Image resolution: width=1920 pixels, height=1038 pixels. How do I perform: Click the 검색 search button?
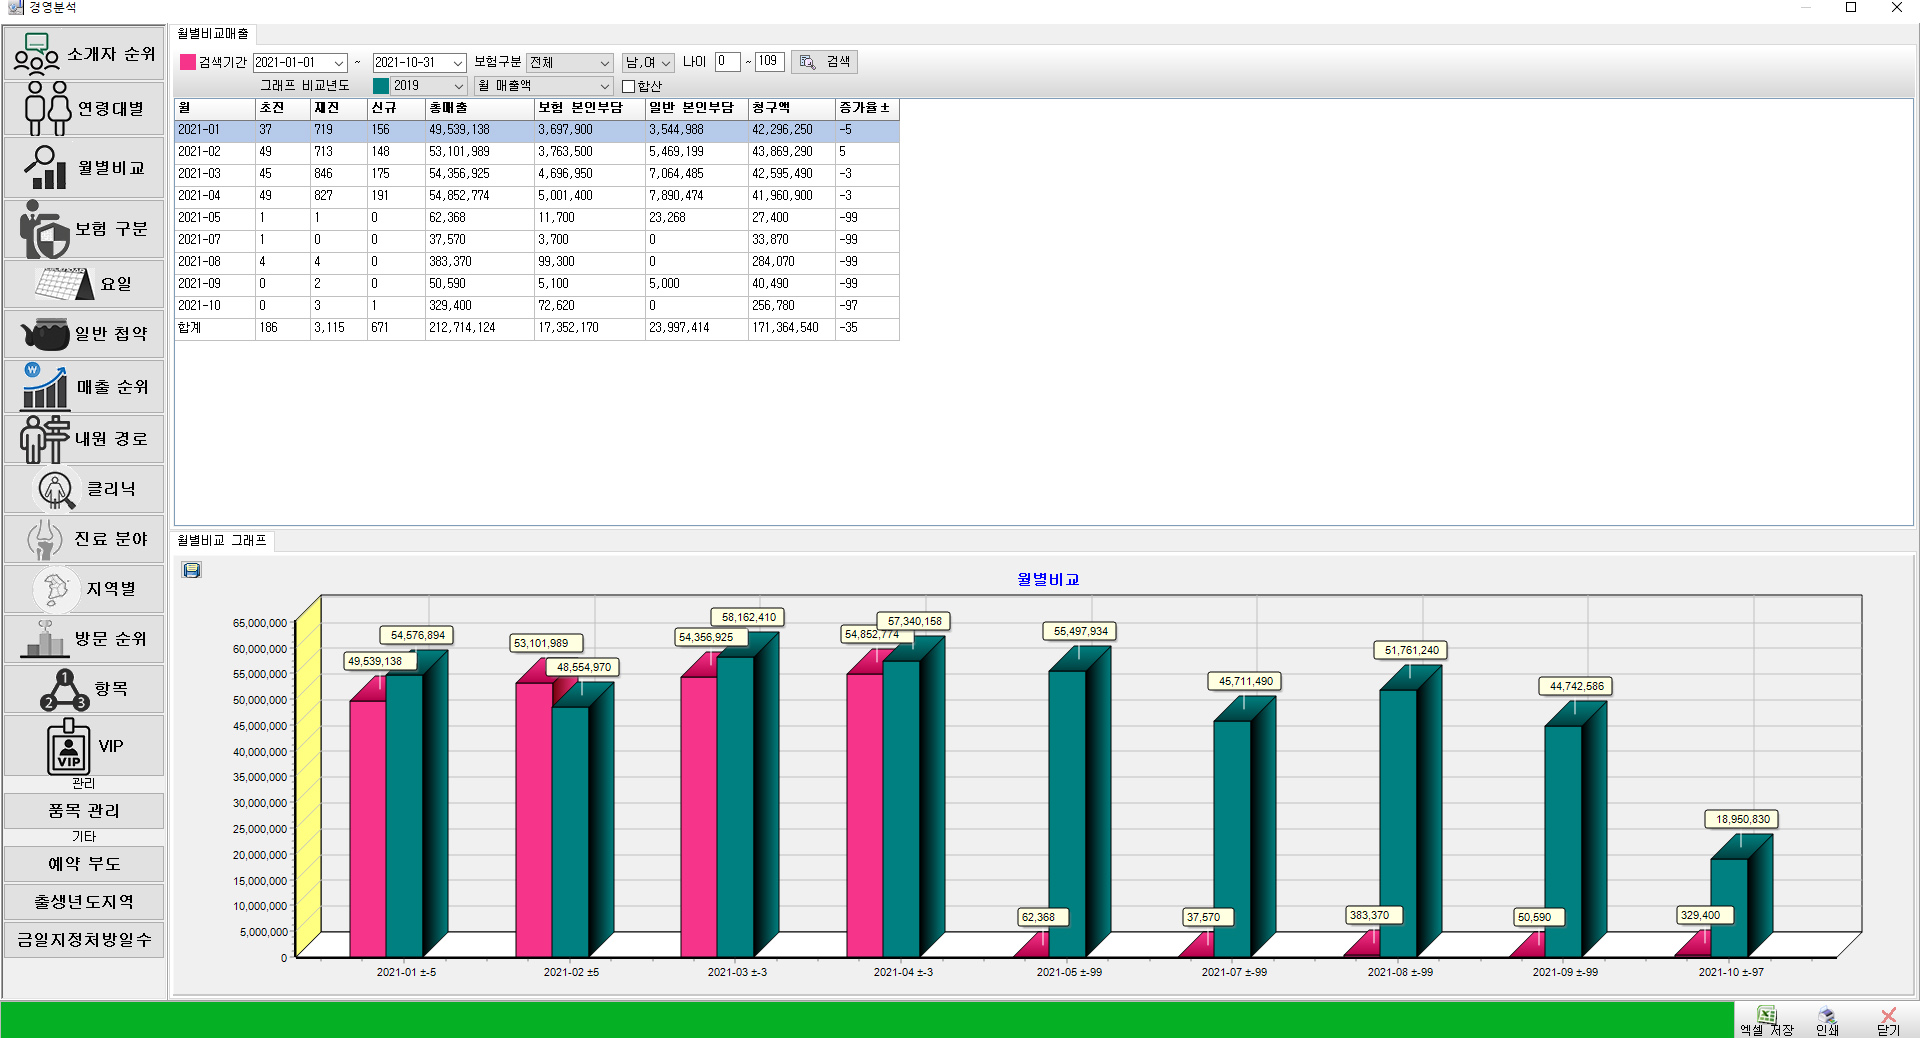point(825,62)
